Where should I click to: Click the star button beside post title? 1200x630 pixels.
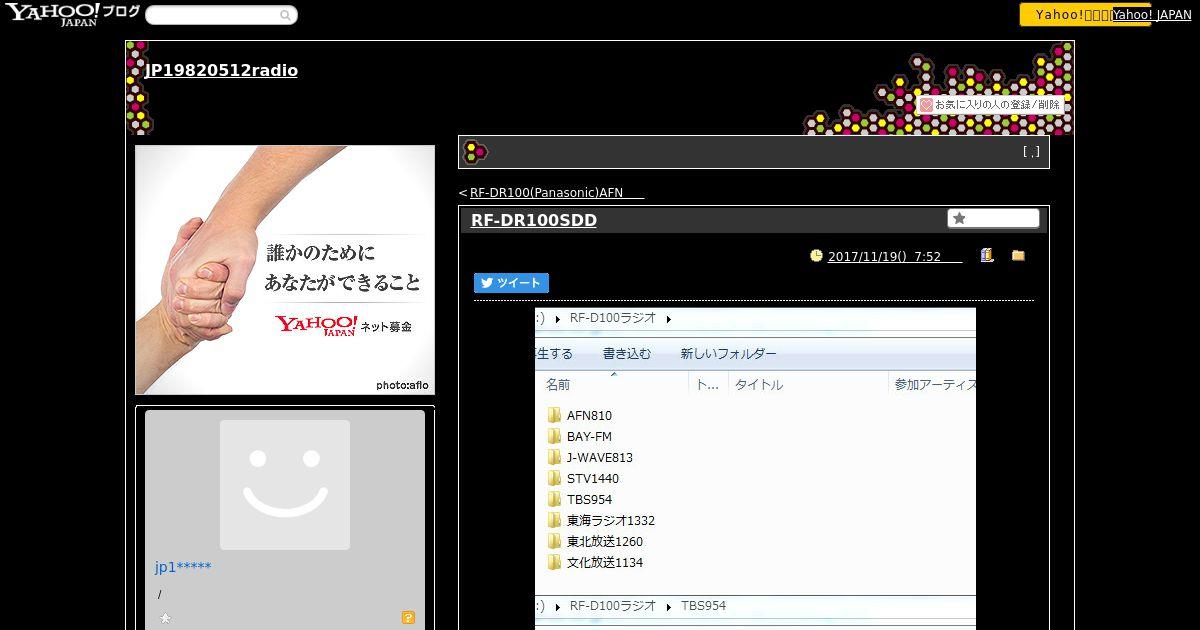pyautogui.click(x=993, y=218)
